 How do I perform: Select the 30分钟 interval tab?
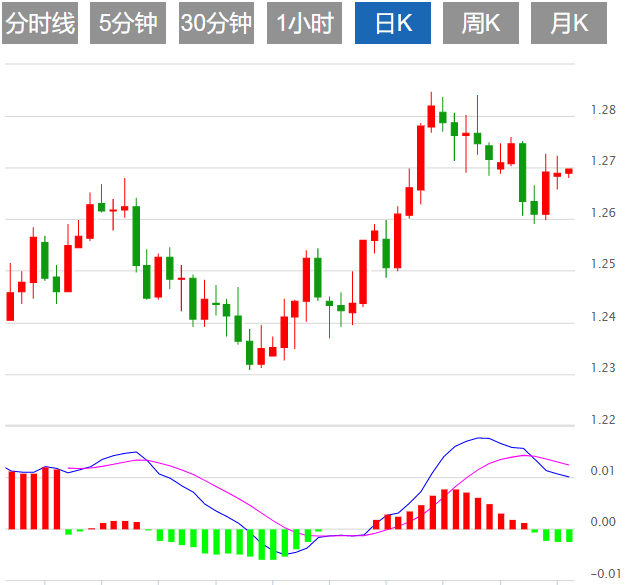click(x=216, y=23)
